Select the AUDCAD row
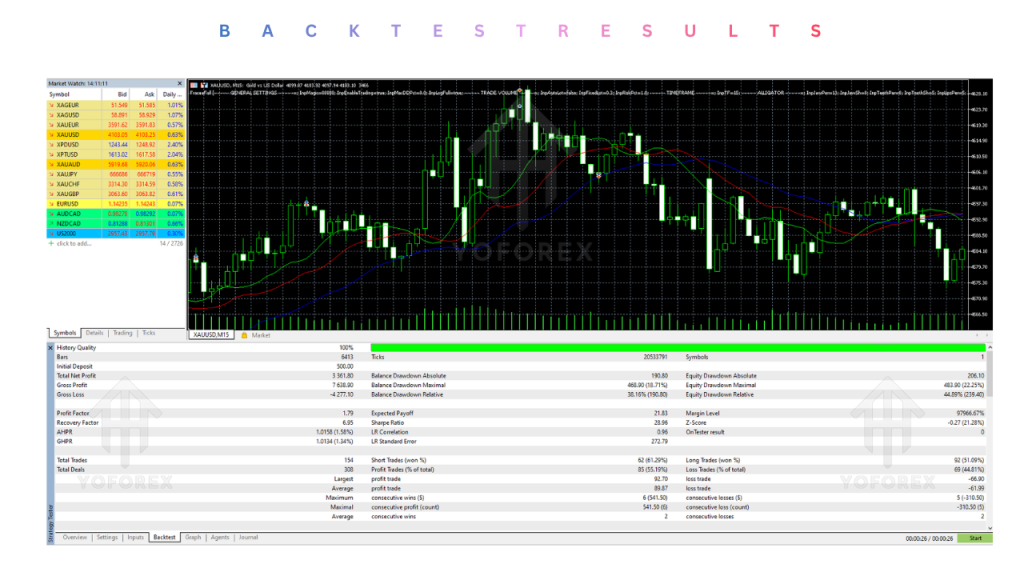 tap(116, 214)
